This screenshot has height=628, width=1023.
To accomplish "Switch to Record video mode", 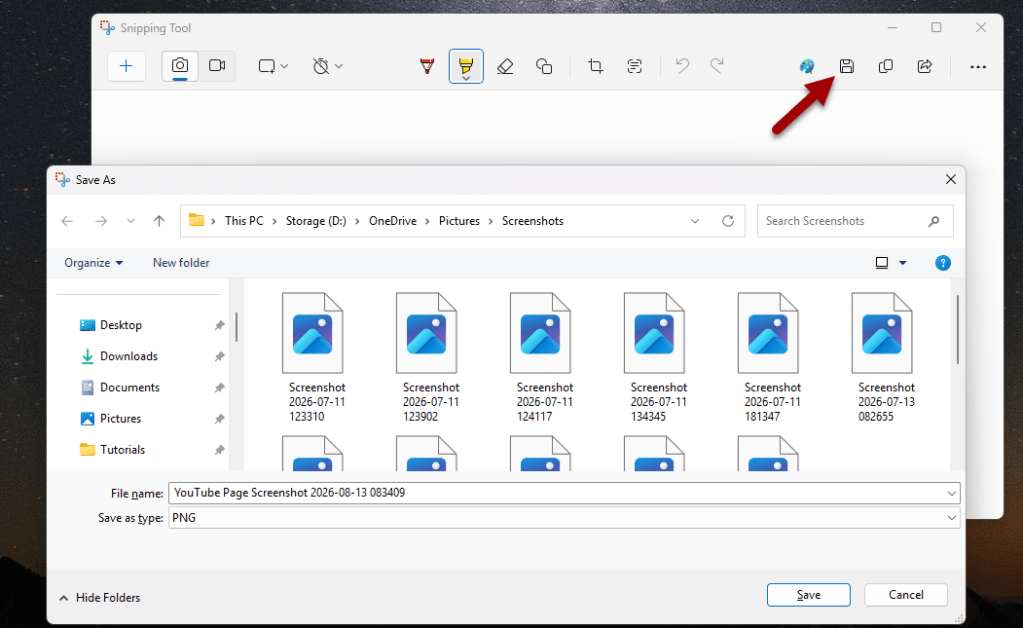I will (217, 66).
